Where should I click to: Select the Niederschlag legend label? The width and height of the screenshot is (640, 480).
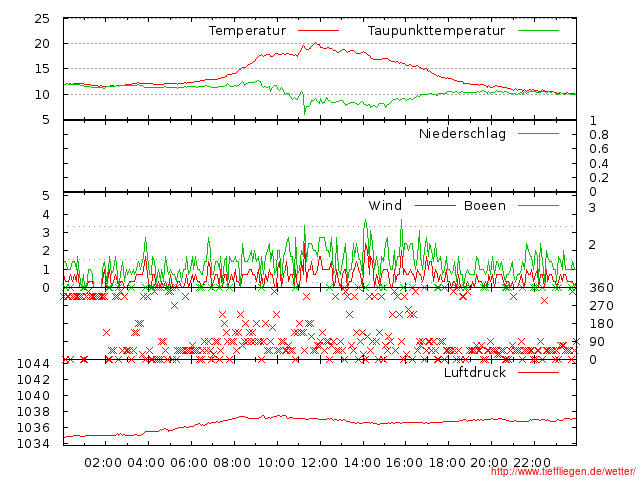462,133
